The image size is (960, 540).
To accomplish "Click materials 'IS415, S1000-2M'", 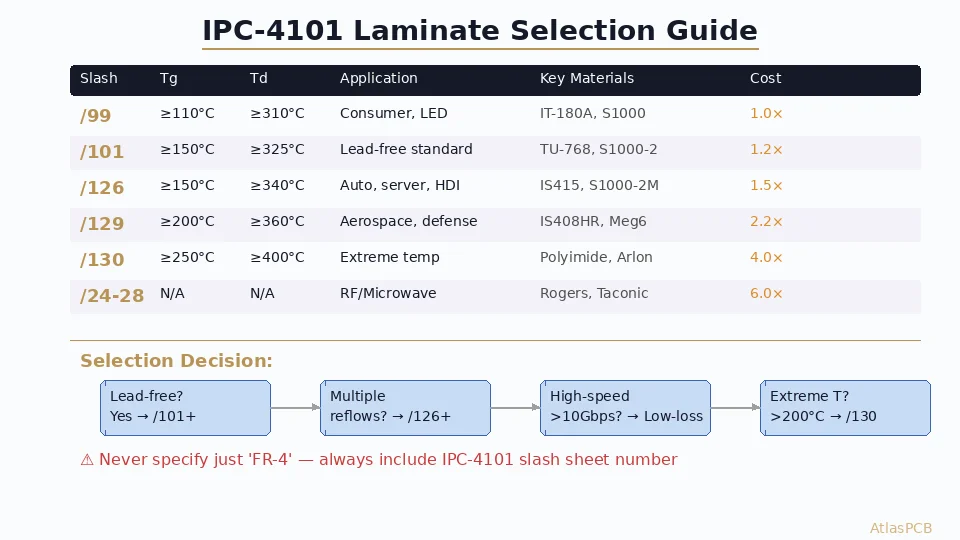I will pos(599,186).
